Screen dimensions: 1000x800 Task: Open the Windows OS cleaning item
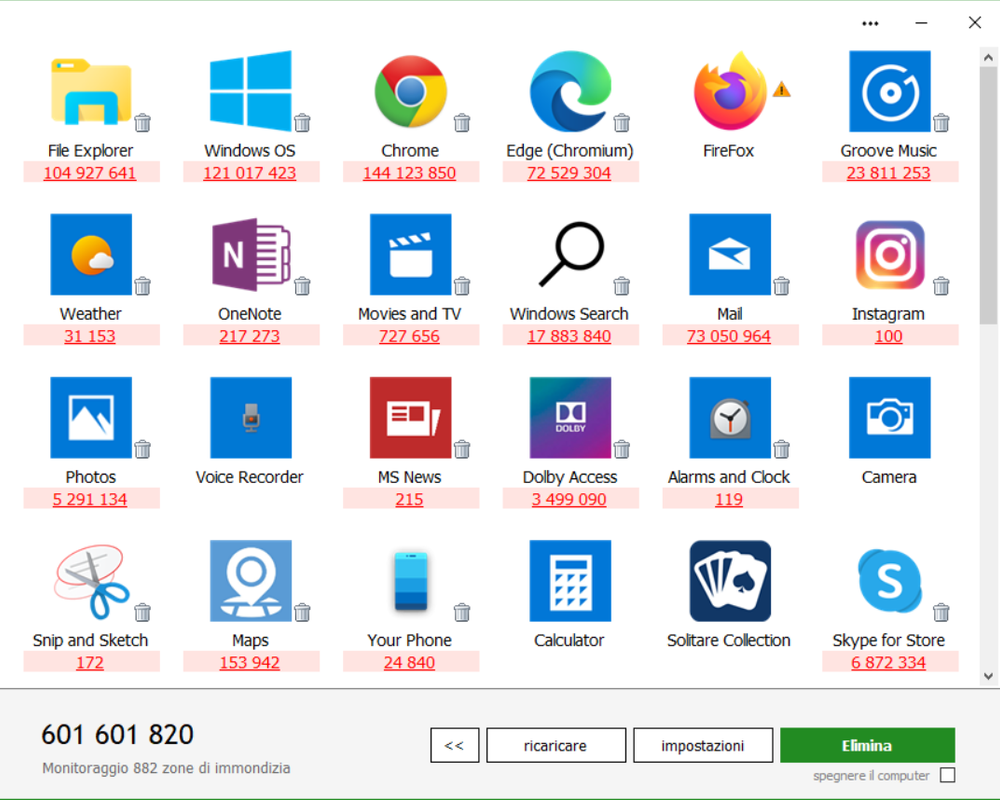251,91
